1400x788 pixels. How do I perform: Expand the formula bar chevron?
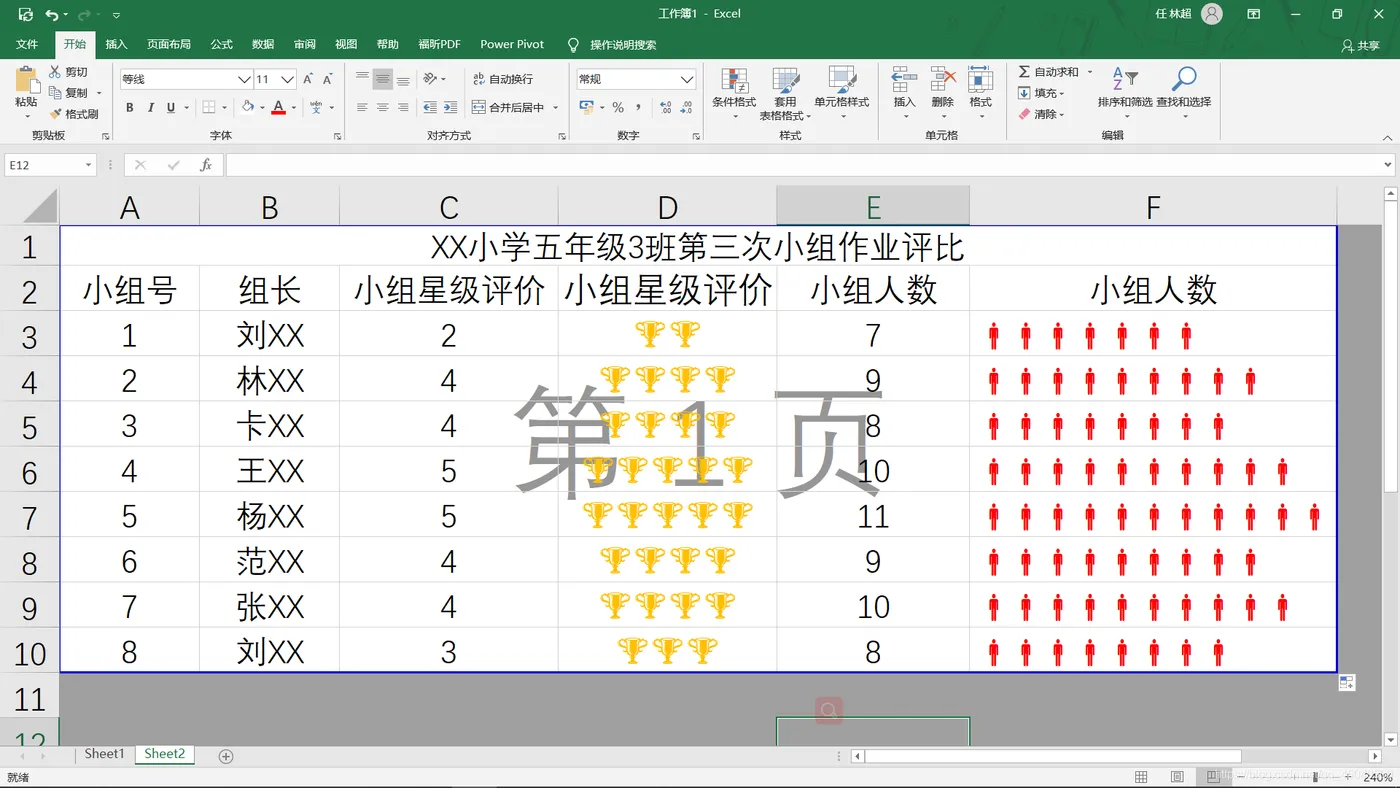tap(1387, 165)
